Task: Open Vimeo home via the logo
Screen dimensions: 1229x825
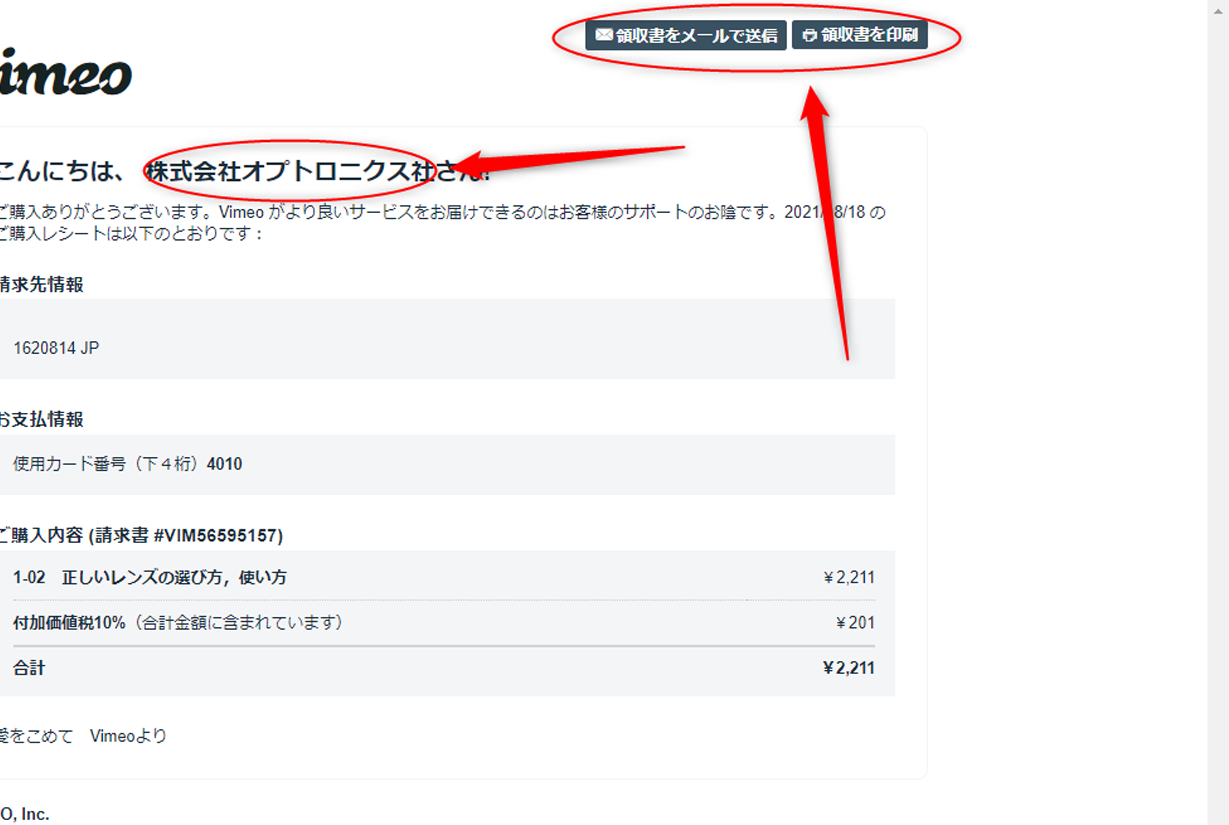Action: click(x=64, y=75)
